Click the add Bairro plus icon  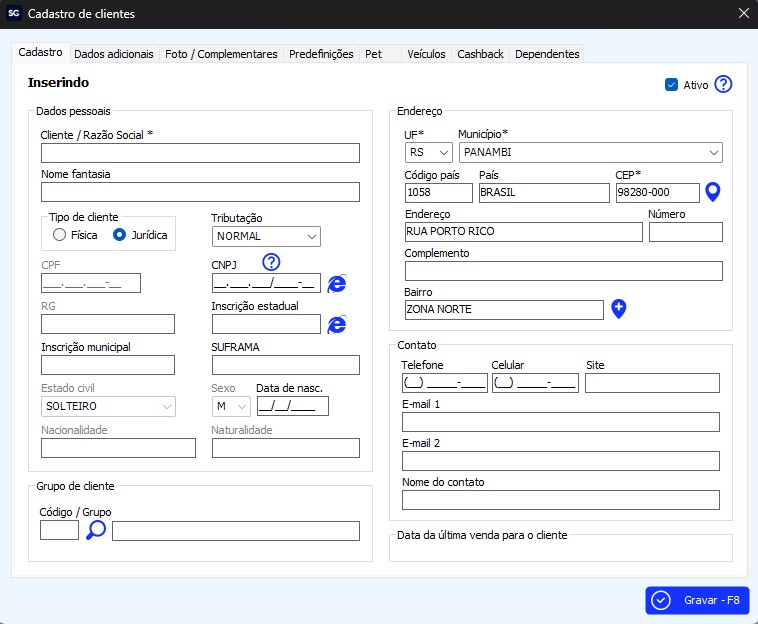tap(619, 309)
